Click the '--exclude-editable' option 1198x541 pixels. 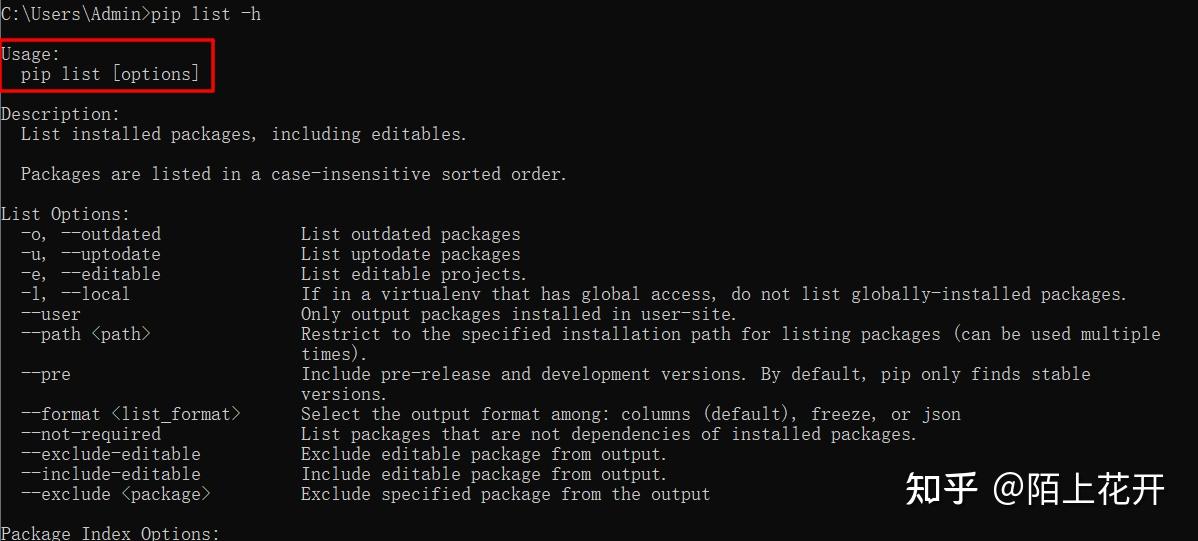pyautogui.click(x=111, y=454)
